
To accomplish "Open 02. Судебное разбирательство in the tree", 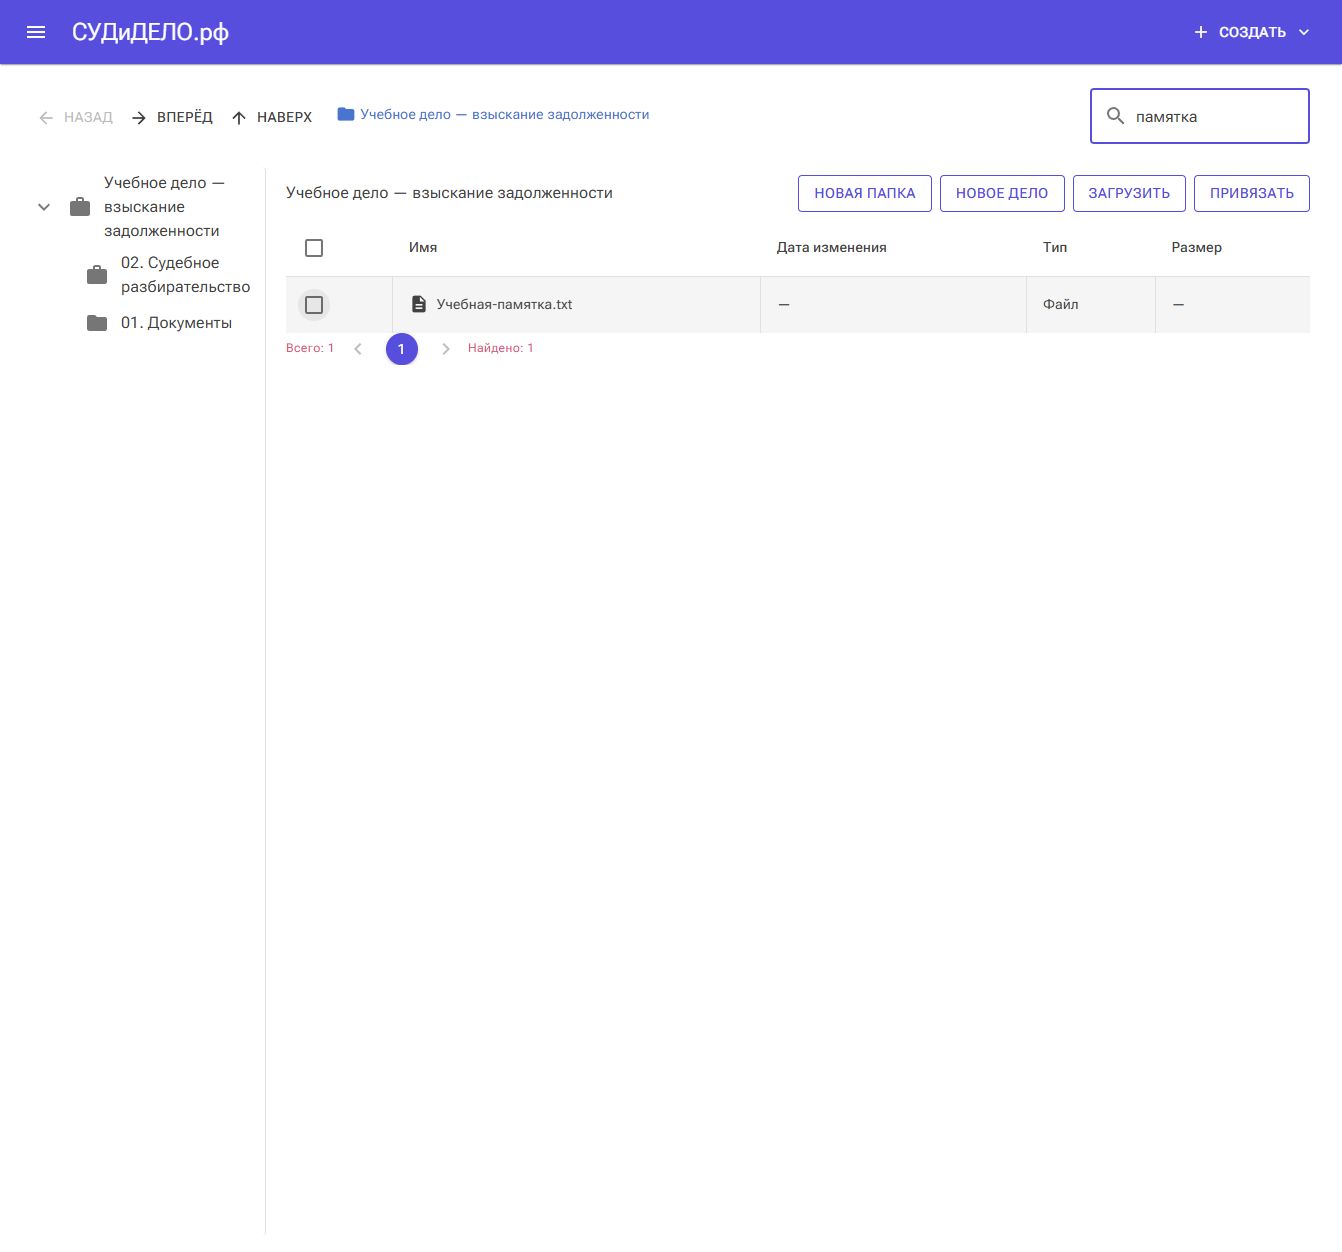I will tap(185, 275).
